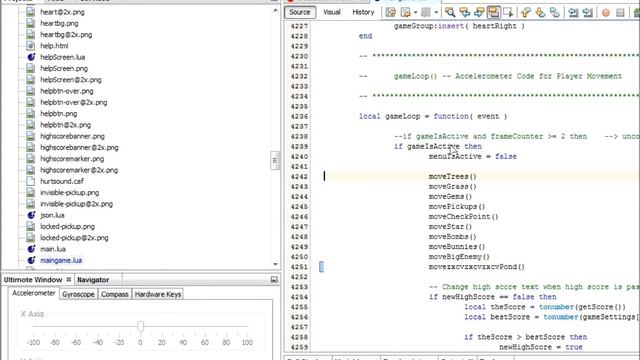This screenshot has width=640, height=360.
Task: Select locked-pickup.png file
Action: pyautogui.click(x=67, y=226)
